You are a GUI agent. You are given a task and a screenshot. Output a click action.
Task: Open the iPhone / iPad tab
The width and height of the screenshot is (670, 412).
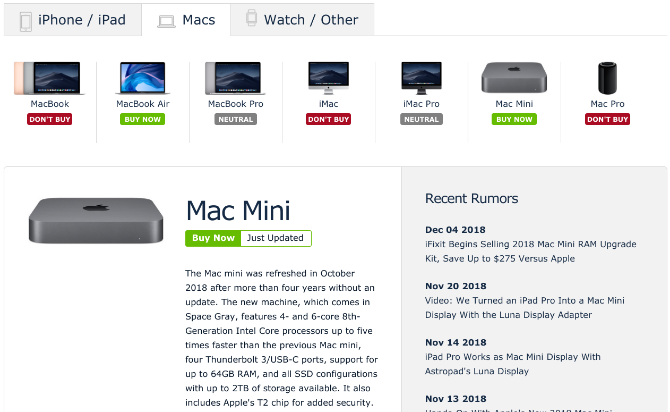(72, 20)
